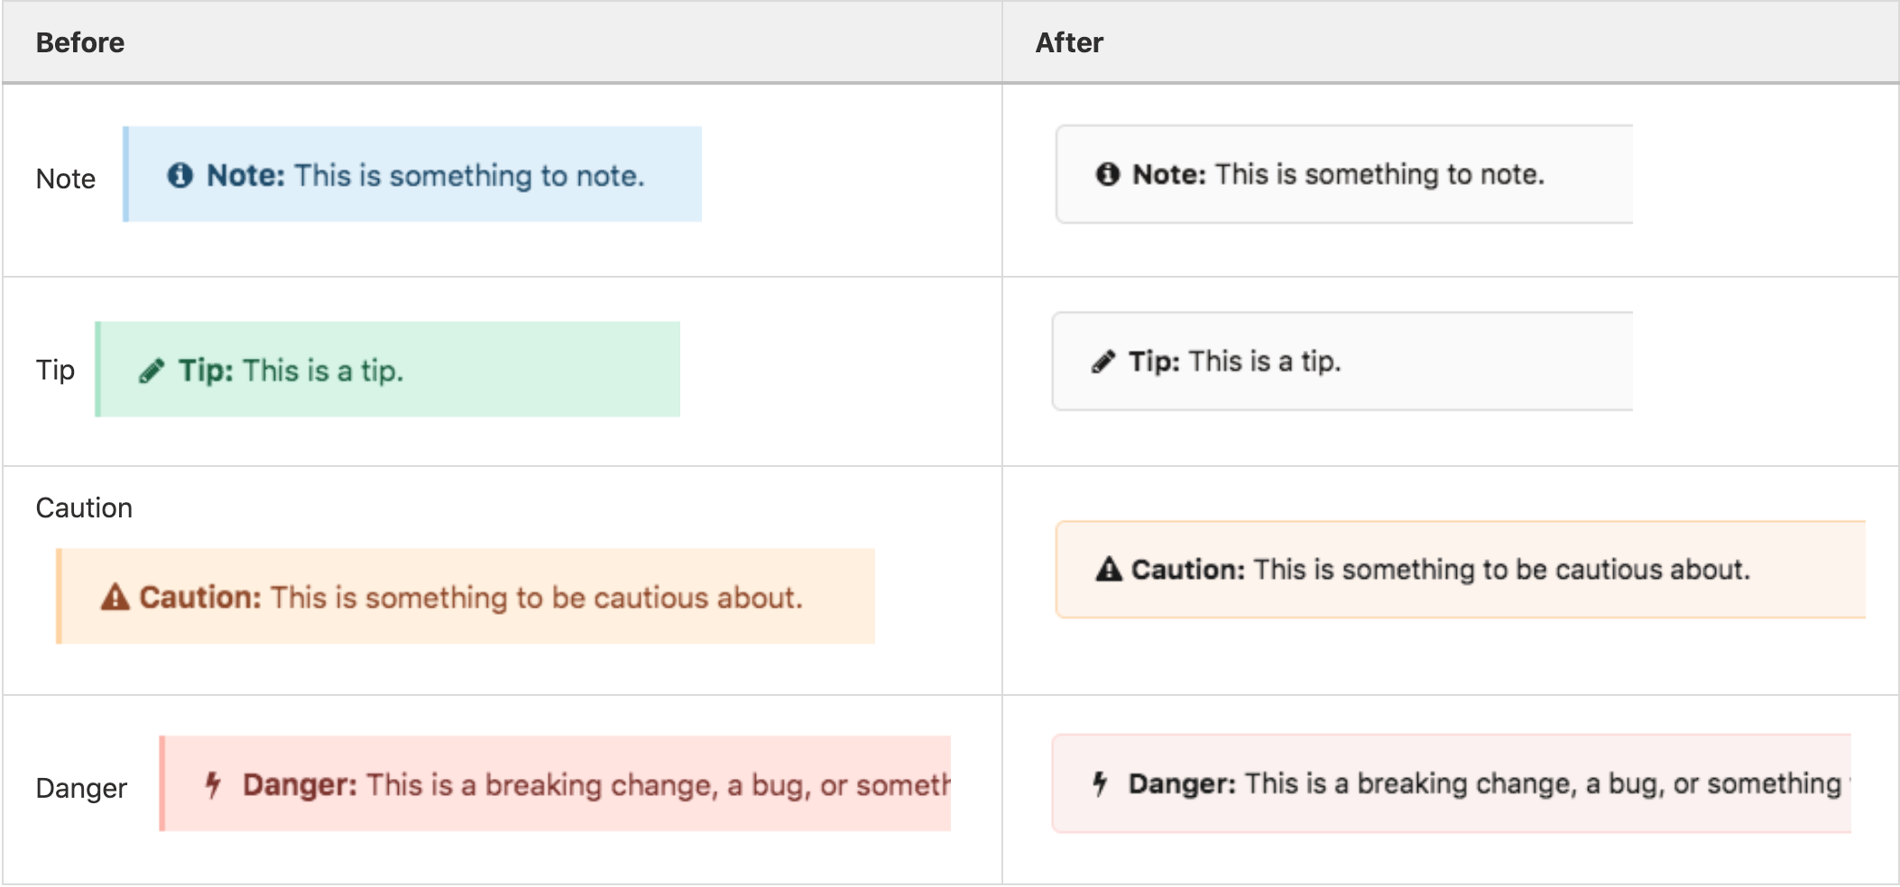1900x887 pixels.
Task: Click the plain "Note" row label on the left
Action: tap(66, 179)
